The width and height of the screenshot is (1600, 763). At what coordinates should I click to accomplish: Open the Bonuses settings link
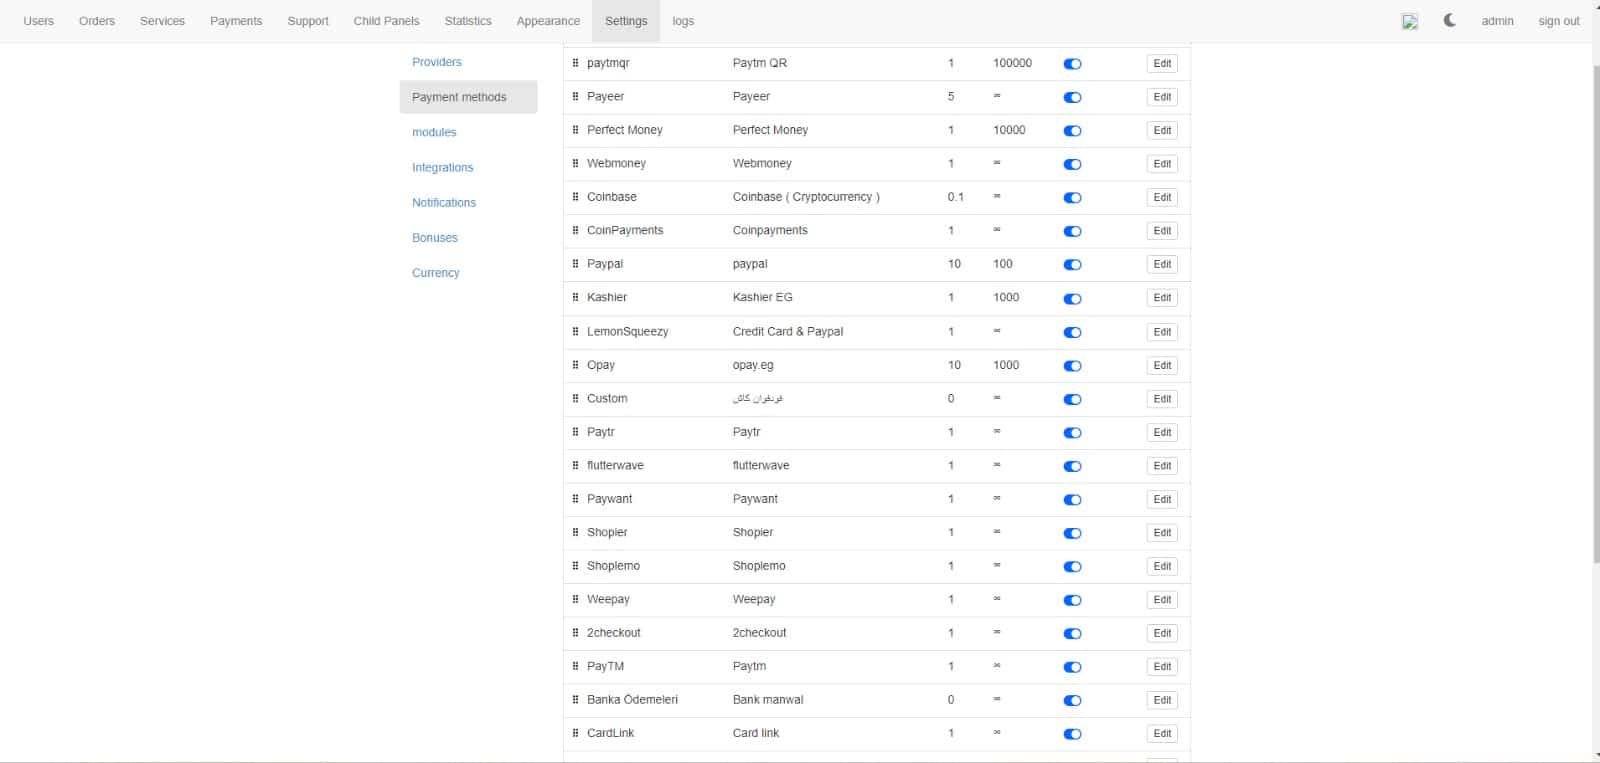pos(435,238)
